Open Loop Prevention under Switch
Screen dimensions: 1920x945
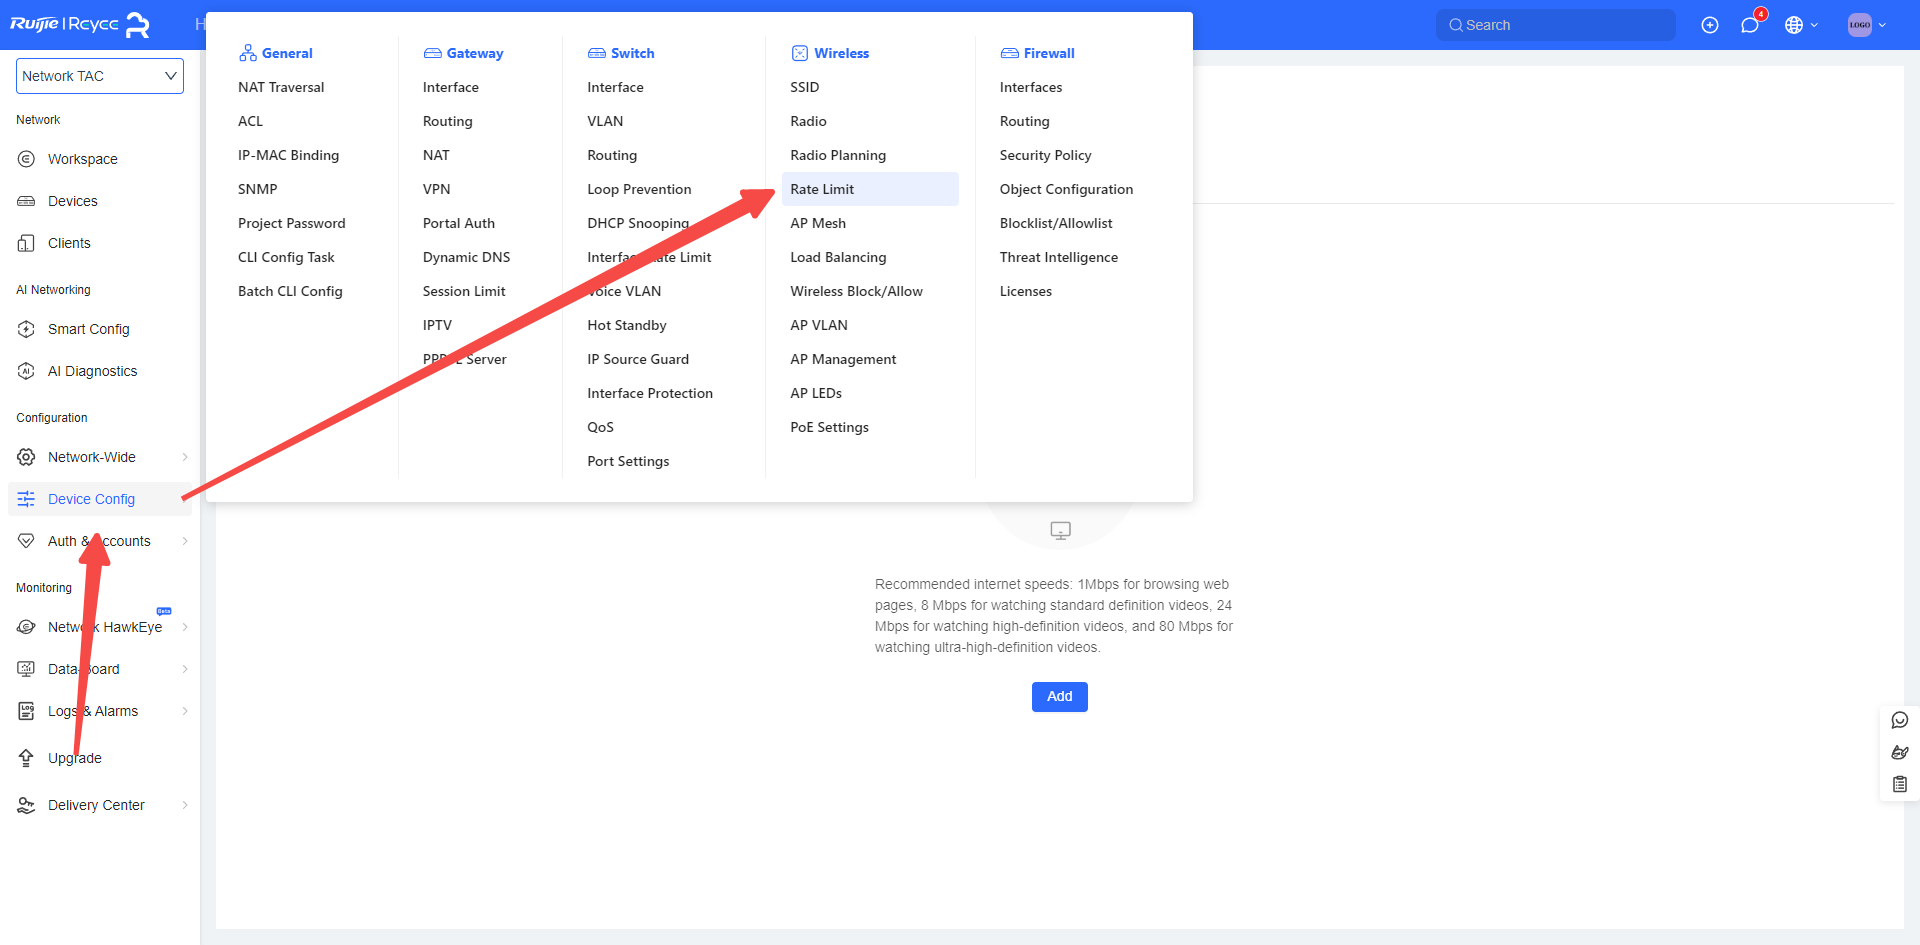pyautogui.click(x=639, y=189)
